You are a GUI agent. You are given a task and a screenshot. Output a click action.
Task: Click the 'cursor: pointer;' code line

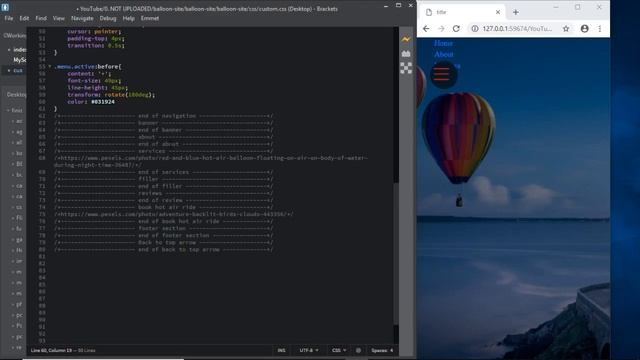[x=94, y=31]
